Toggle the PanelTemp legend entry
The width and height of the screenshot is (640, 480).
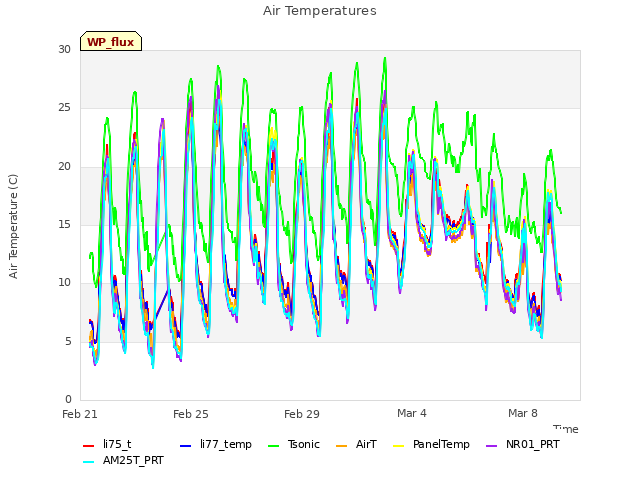[x=431, y=444]
